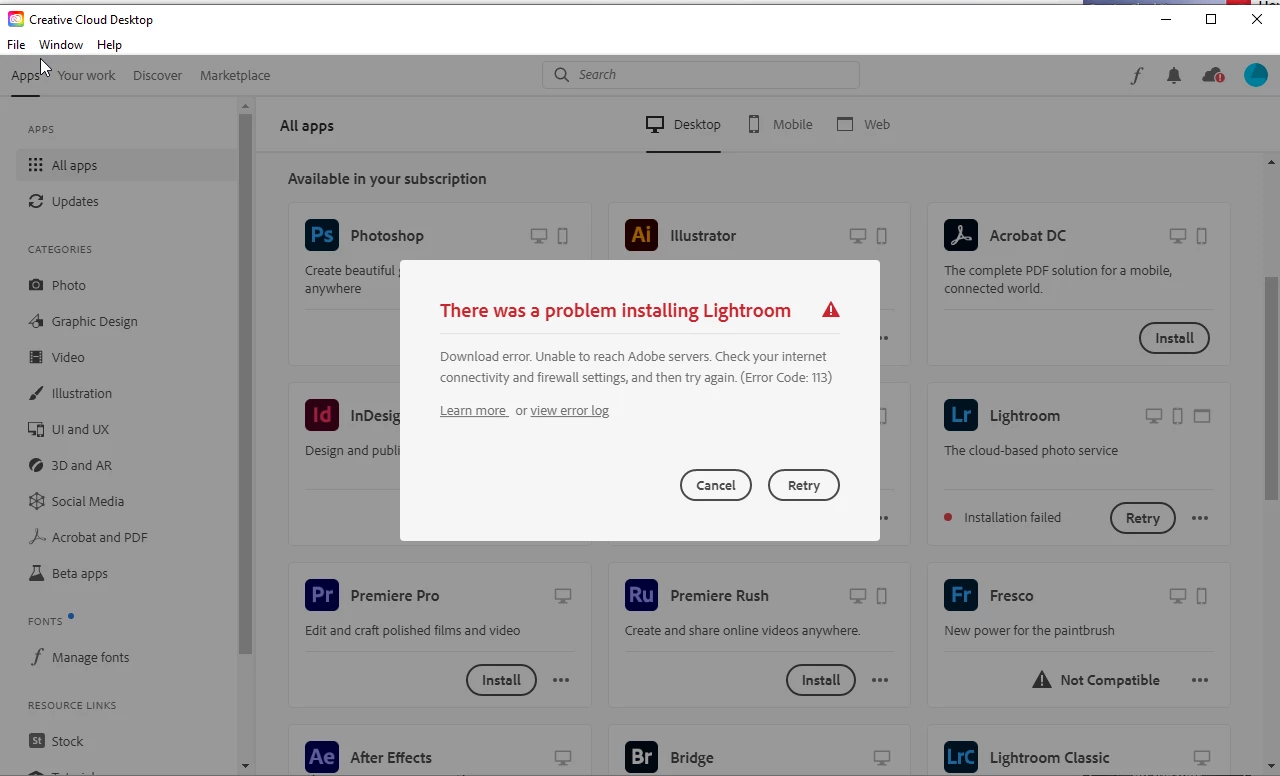Click the Lightroom app icon
The height and width of the screenshot is (776, 1280).
pyautogui.click(x=961, y=415)
